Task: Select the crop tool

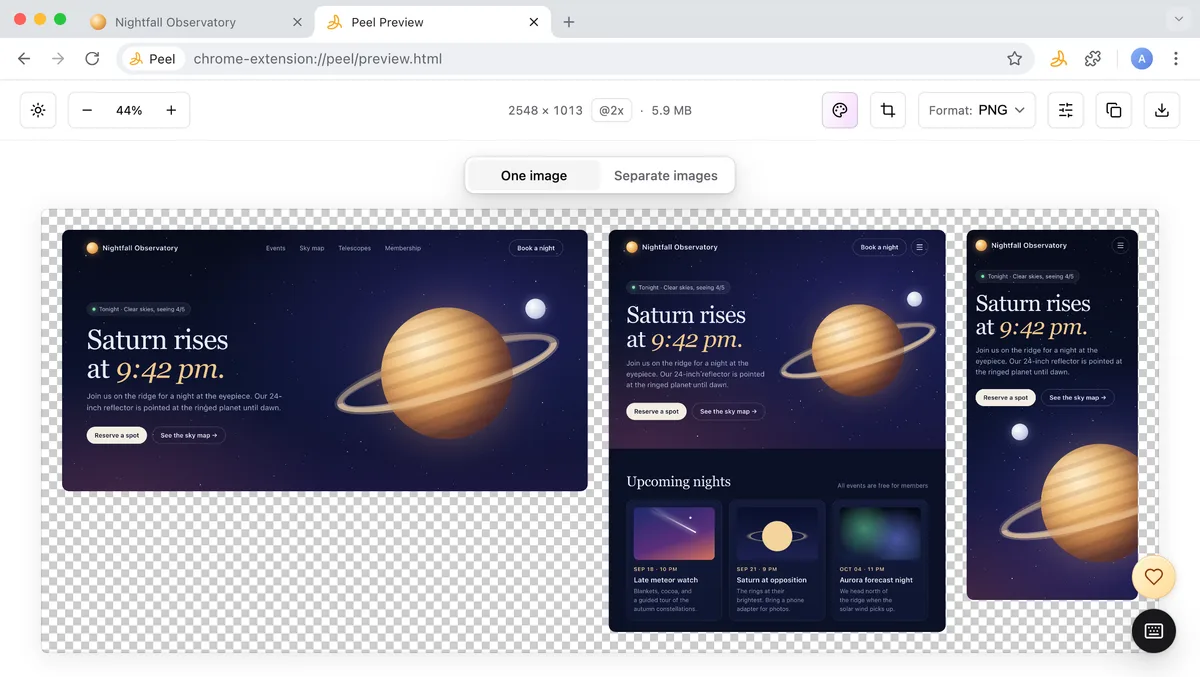Action: tap(888, 110)
